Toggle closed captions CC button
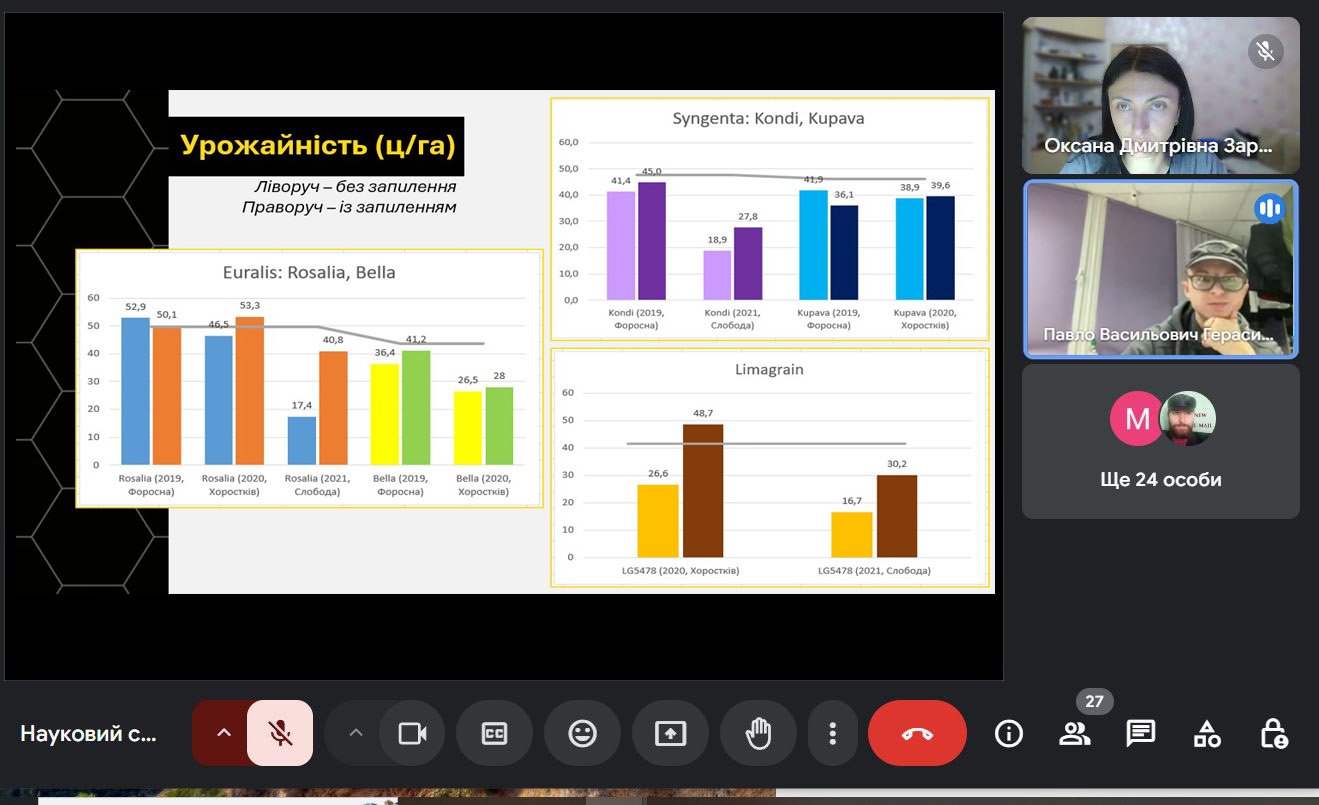 [x=494, y=733]
